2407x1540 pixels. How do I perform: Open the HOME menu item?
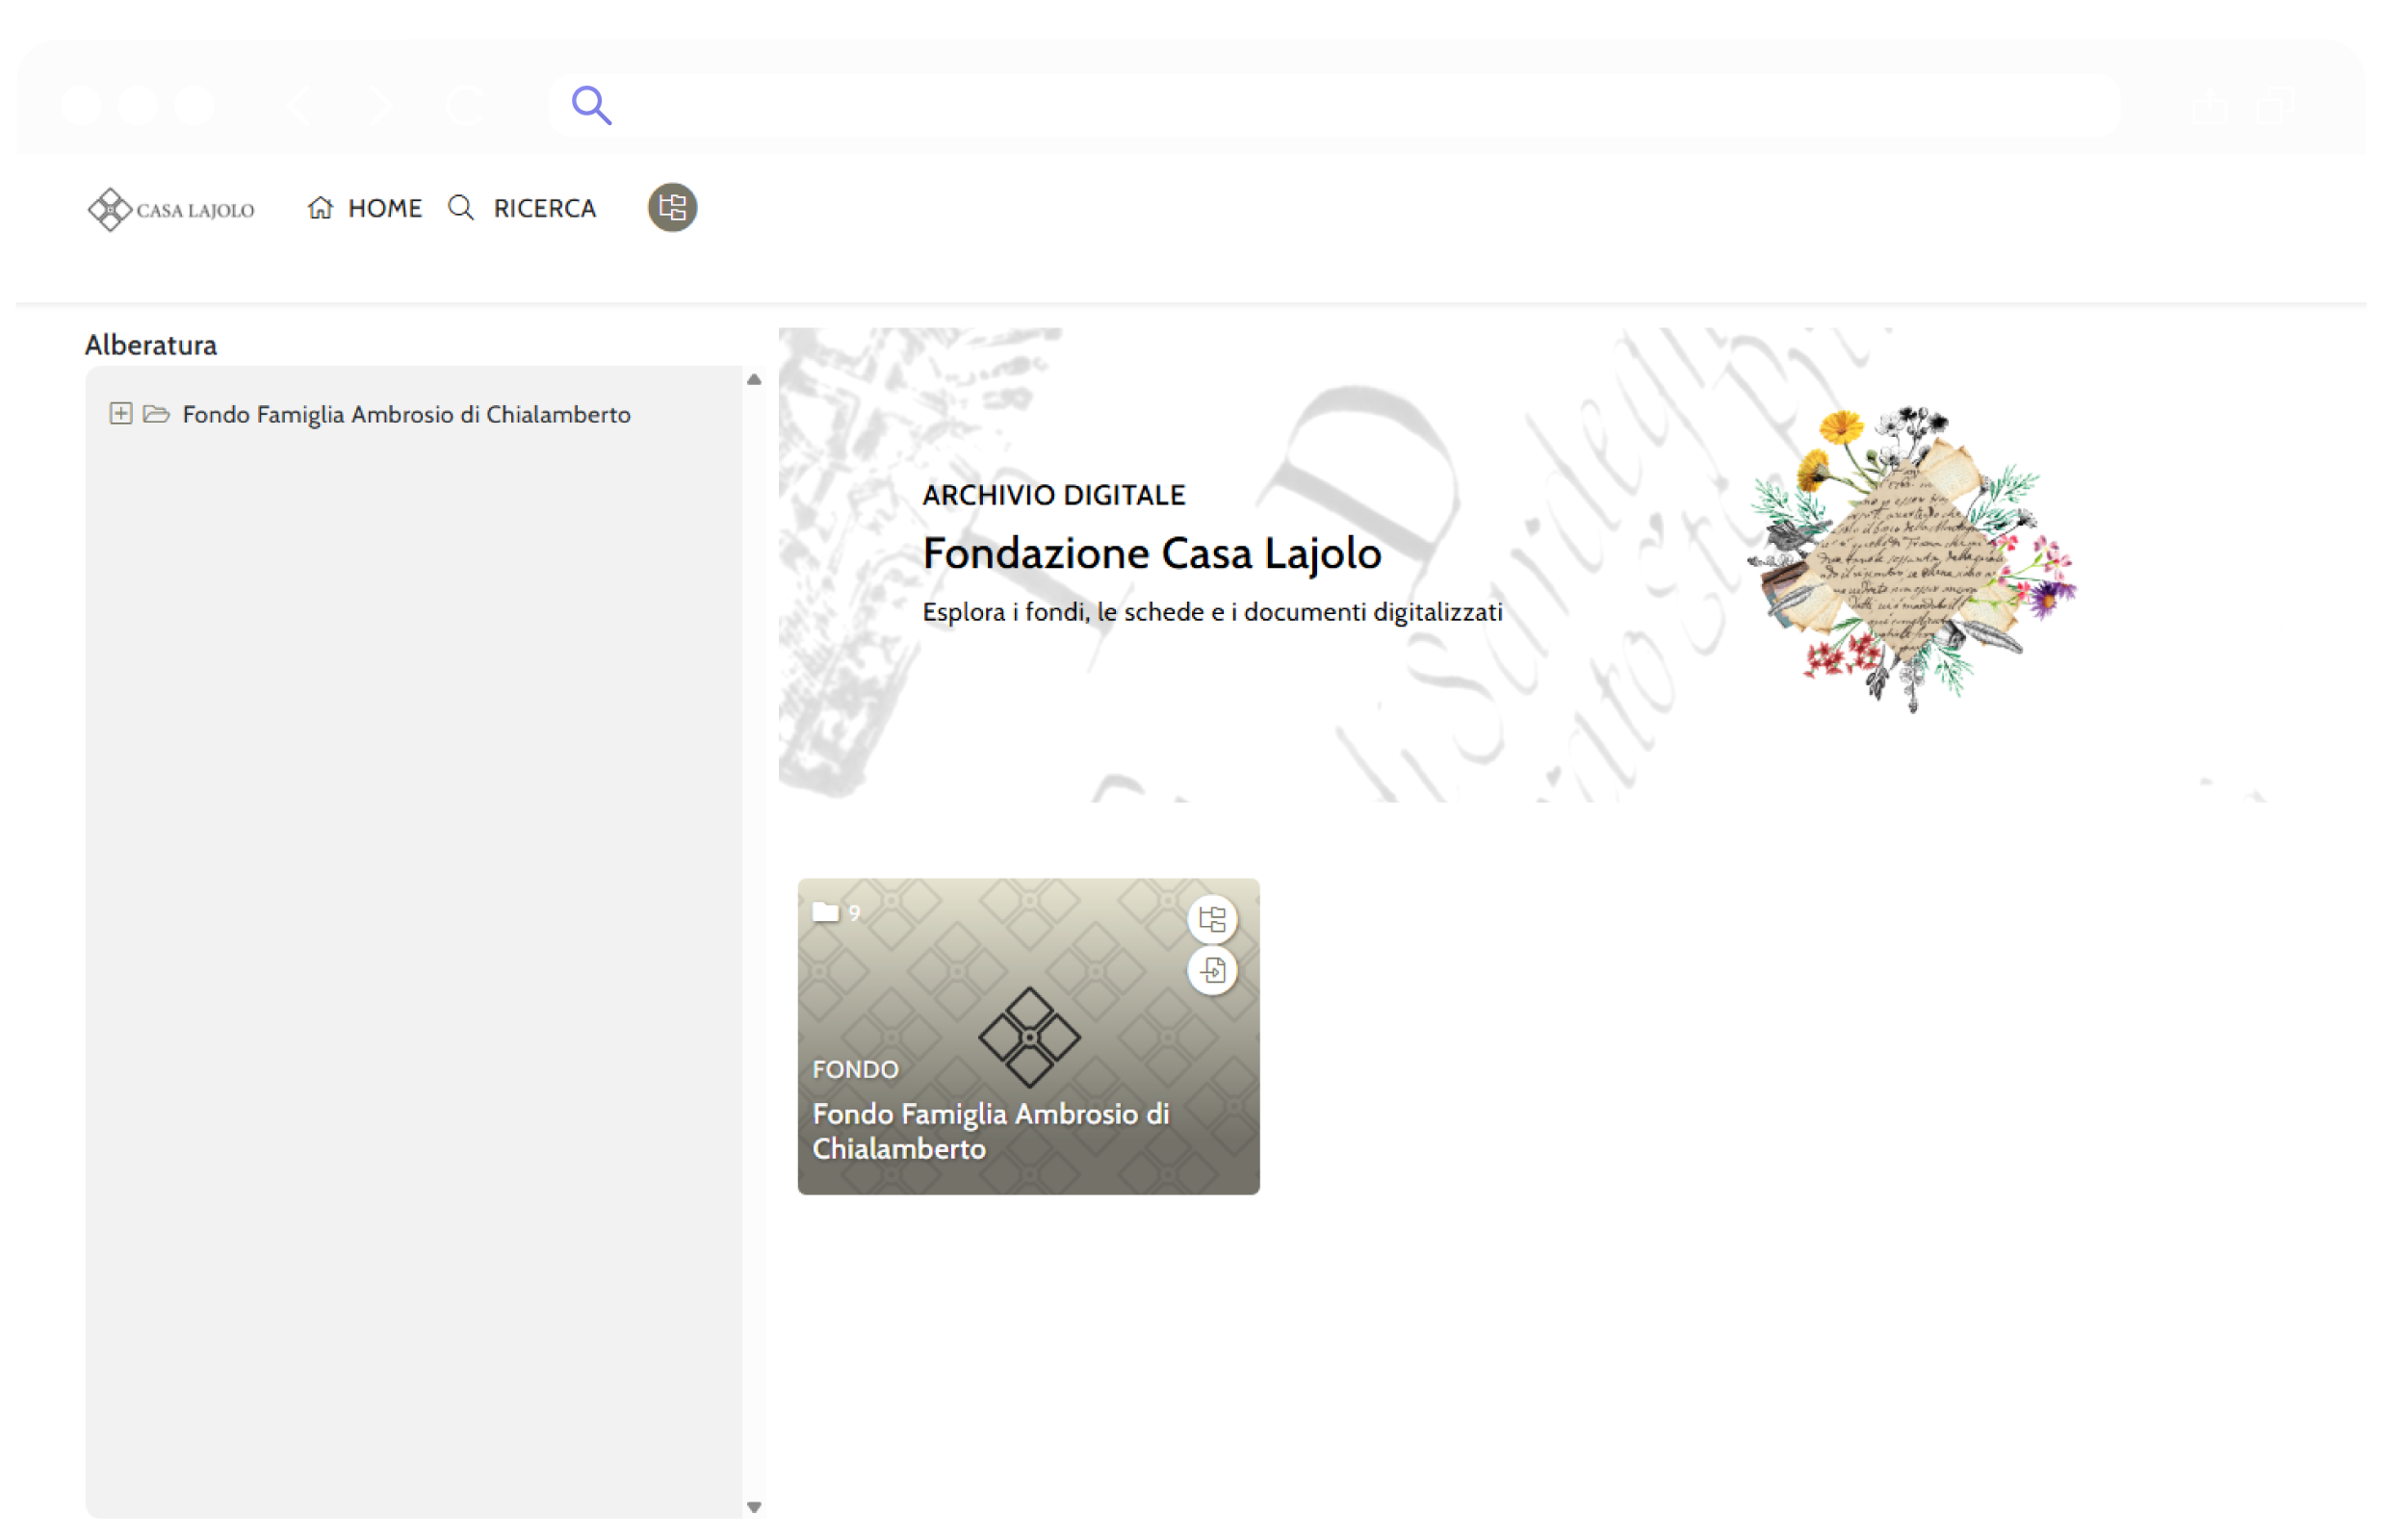(384, 208)
